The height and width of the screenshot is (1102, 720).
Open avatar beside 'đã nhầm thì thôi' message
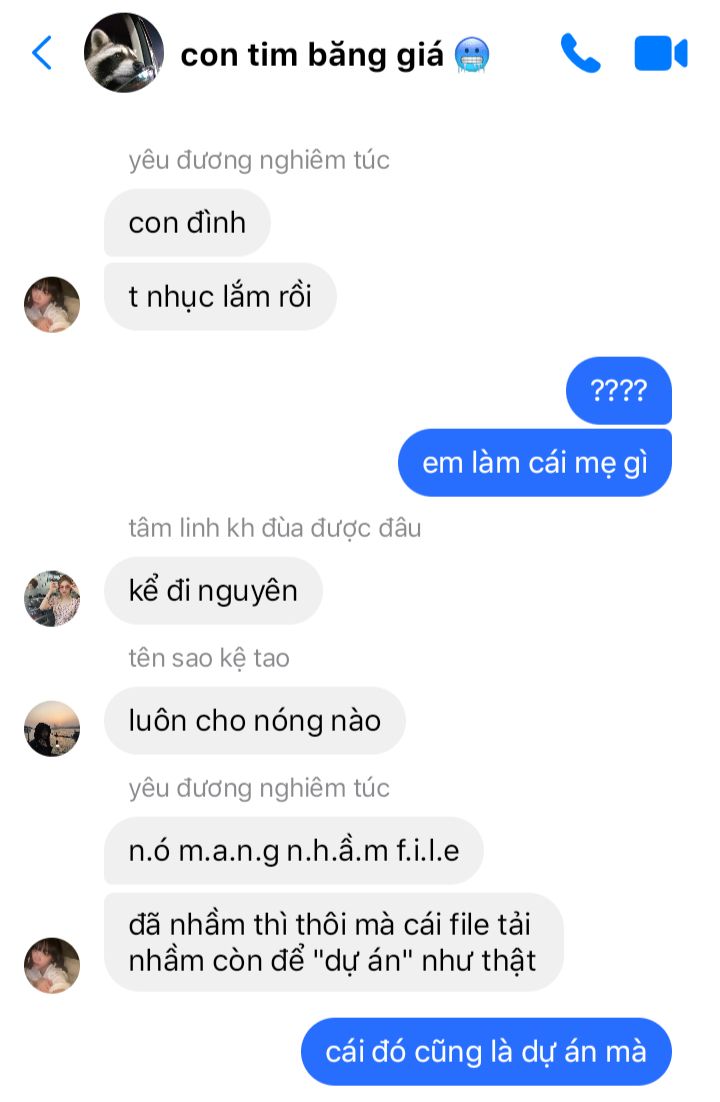[x=52, y=965]
